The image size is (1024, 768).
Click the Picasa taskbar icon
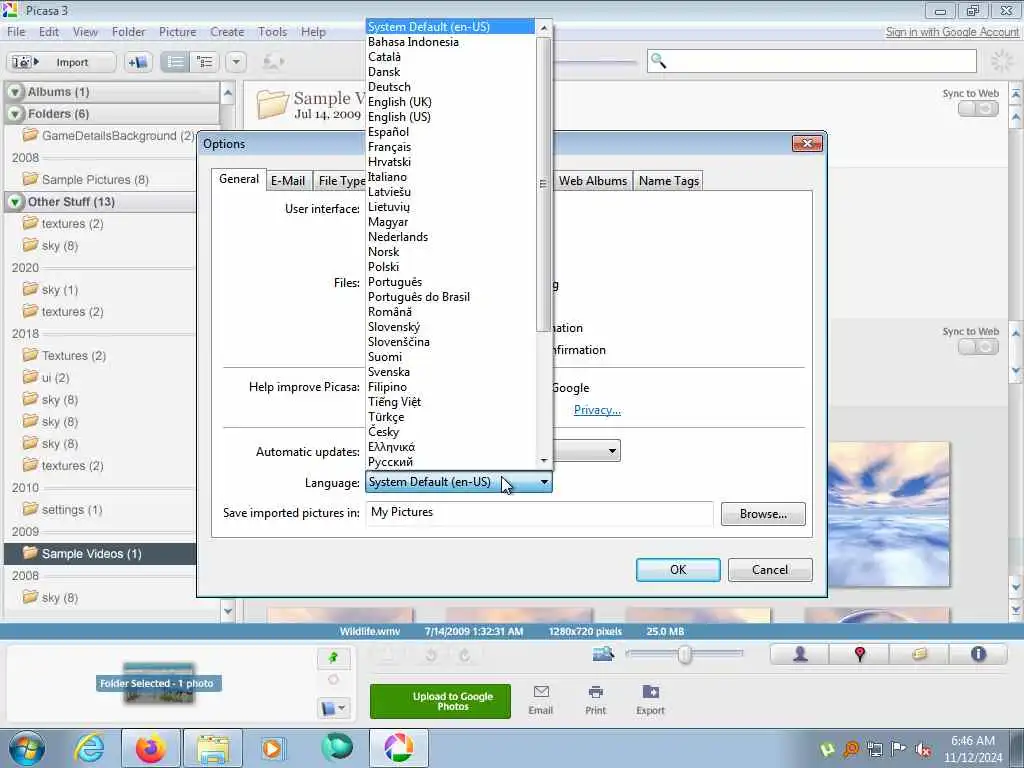point(398,748)
